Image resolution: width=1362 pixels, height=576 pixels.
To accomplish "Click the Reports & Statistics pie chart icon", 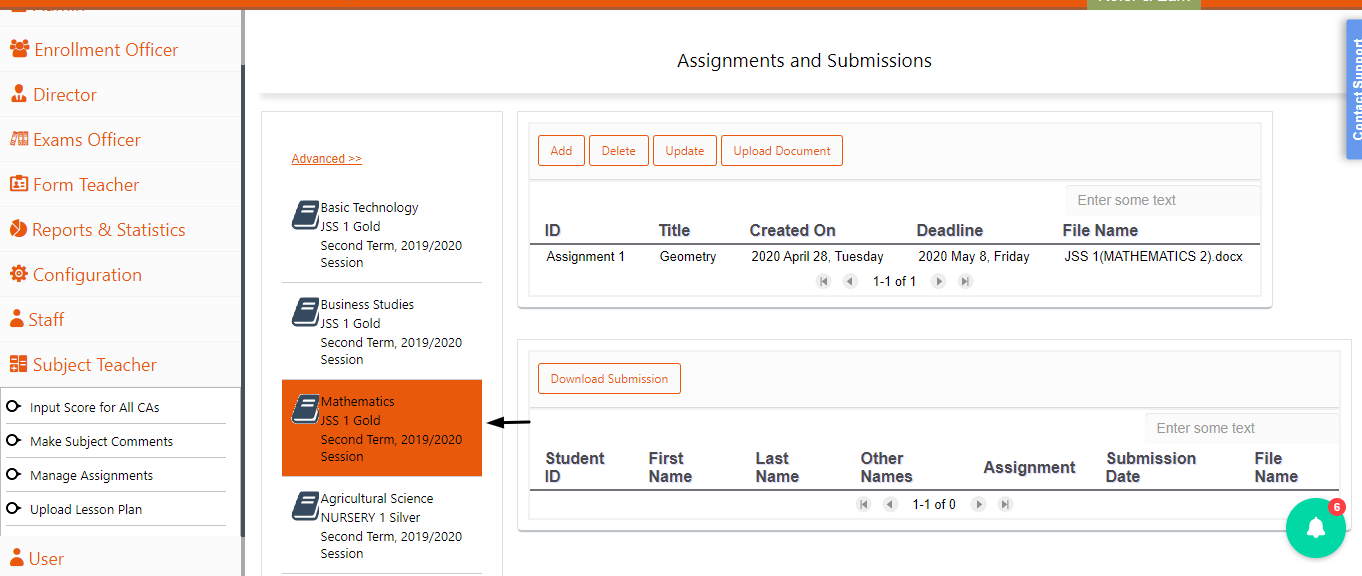I will [18, 229].
